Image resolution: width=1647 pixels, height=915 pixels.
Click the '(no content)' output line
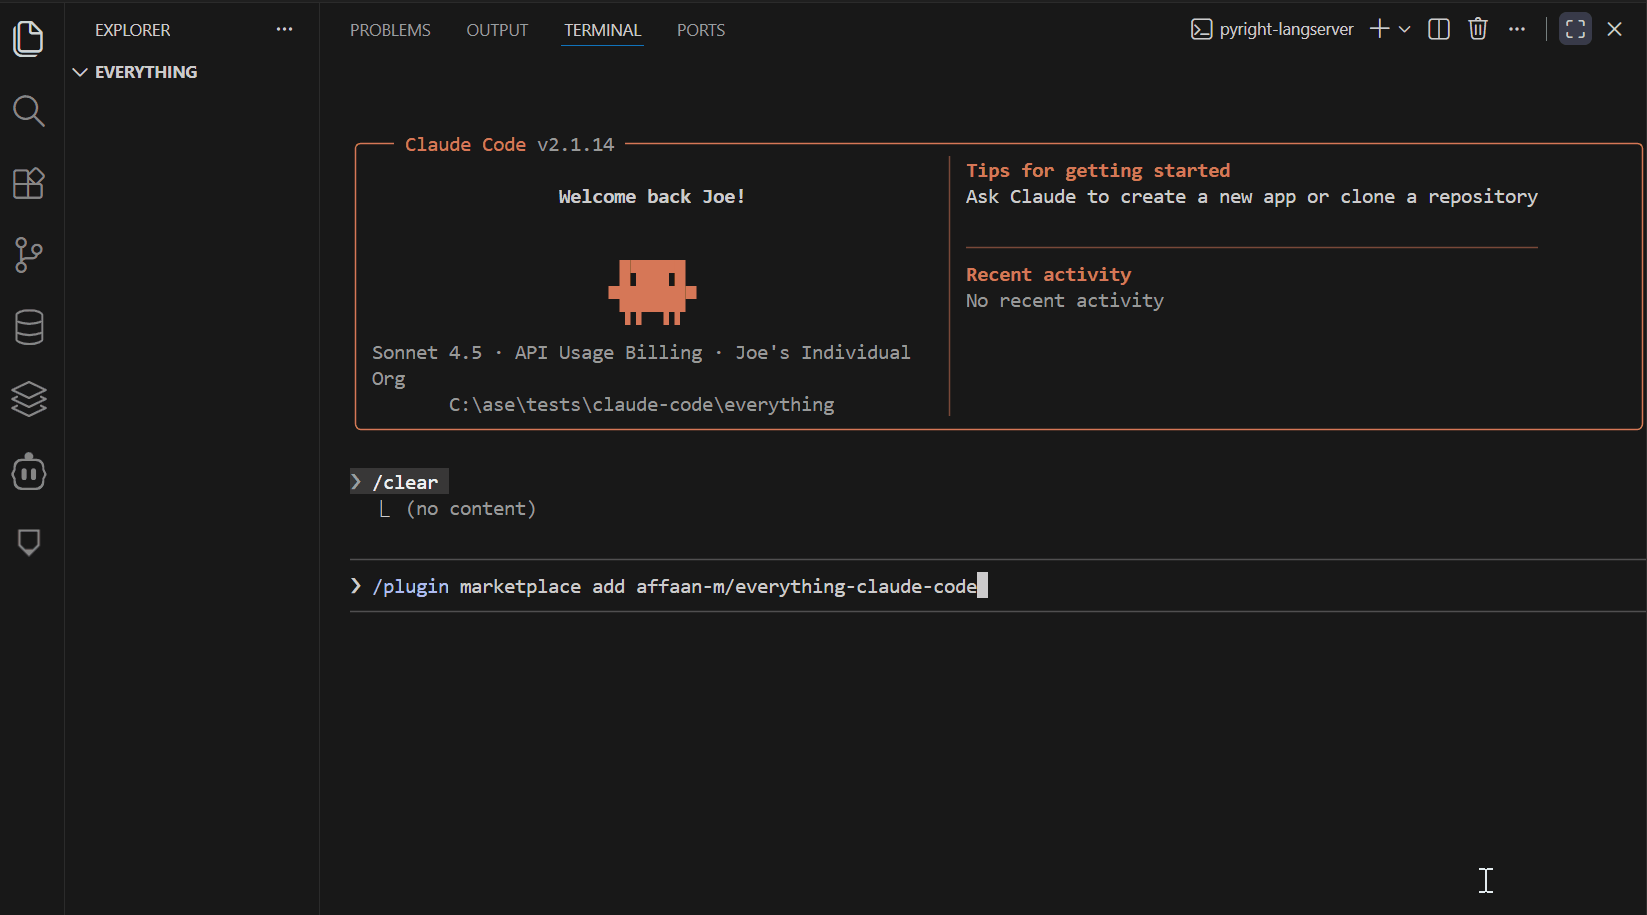pos(471,509)
